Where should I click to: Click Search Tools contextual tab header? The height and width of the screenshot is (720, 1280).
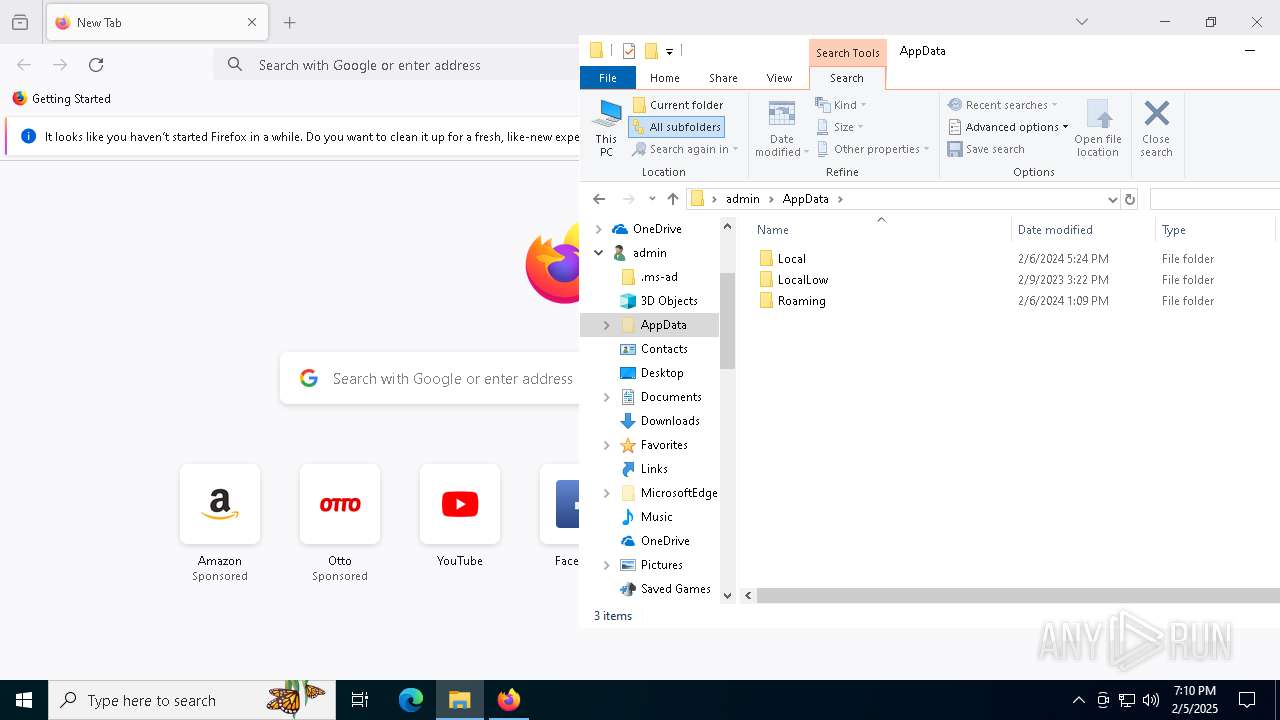(847, 53)
